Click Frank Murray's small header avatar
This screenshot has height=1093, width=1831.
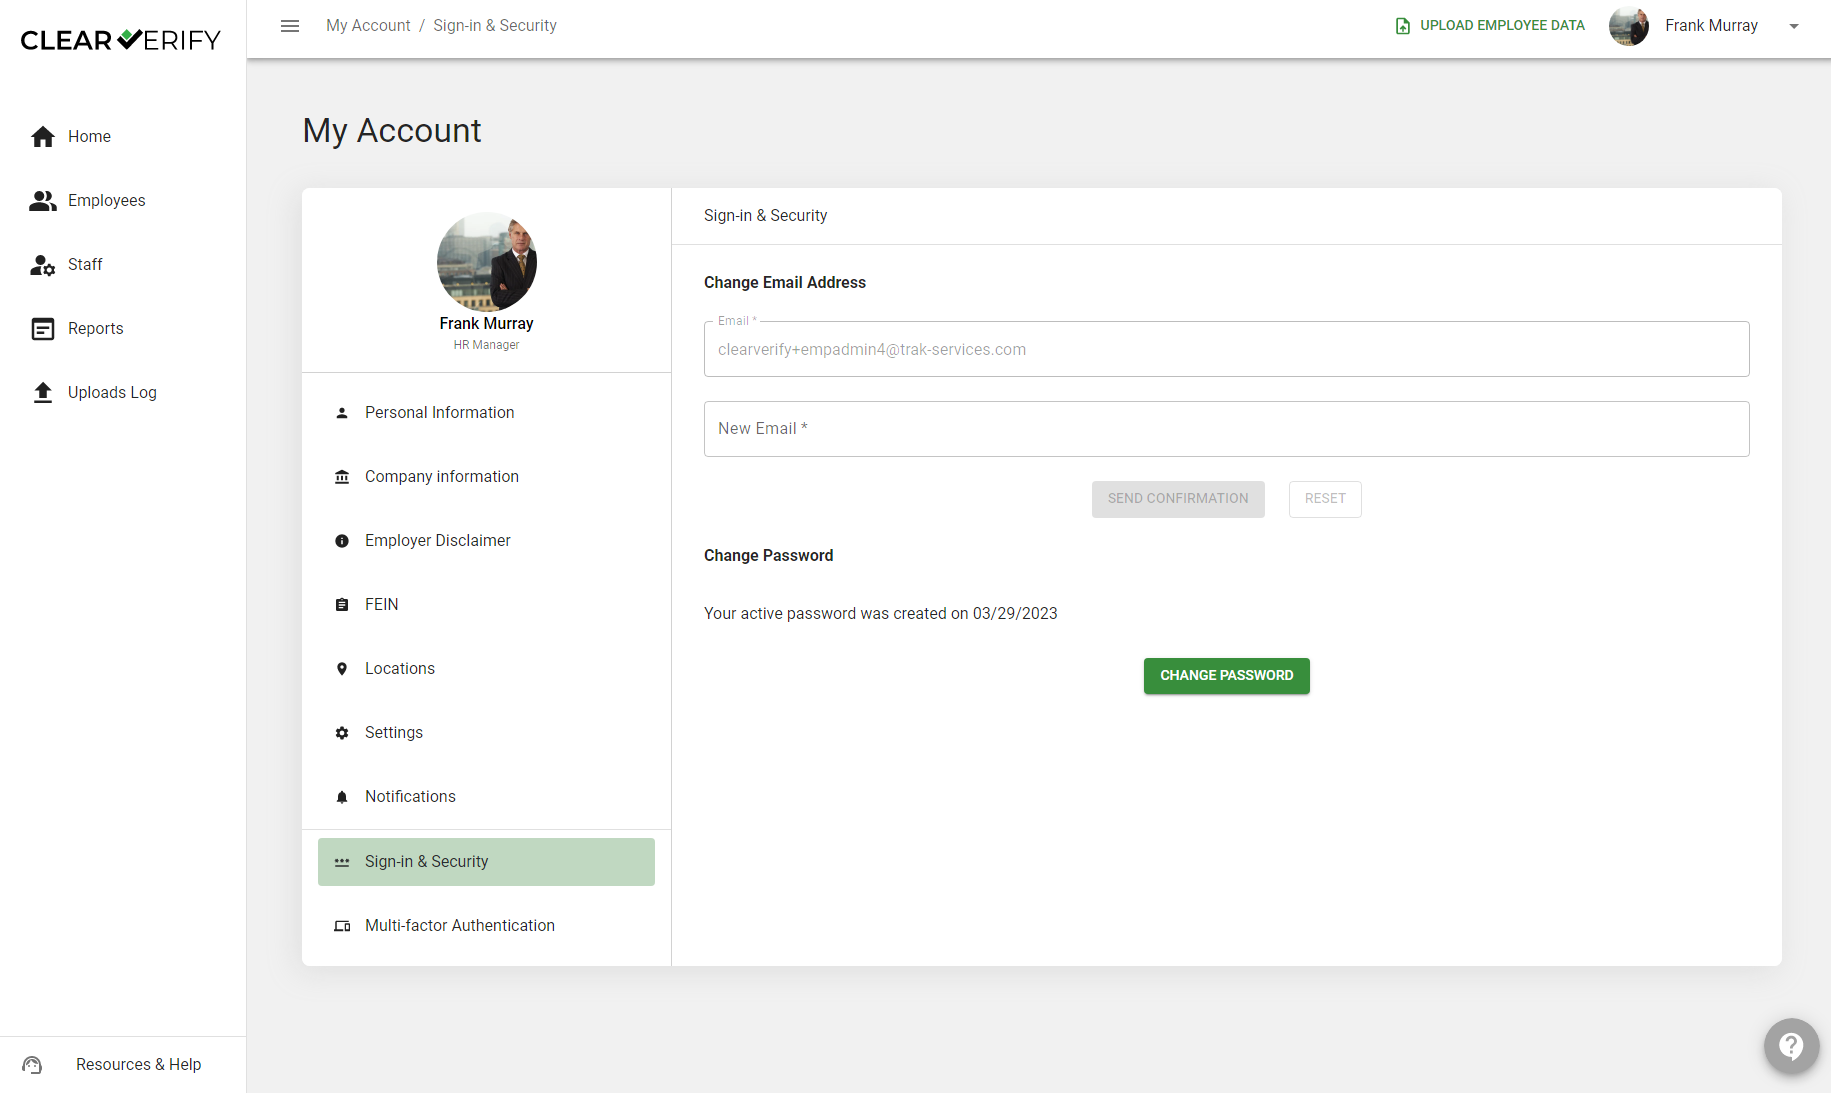1629,26
